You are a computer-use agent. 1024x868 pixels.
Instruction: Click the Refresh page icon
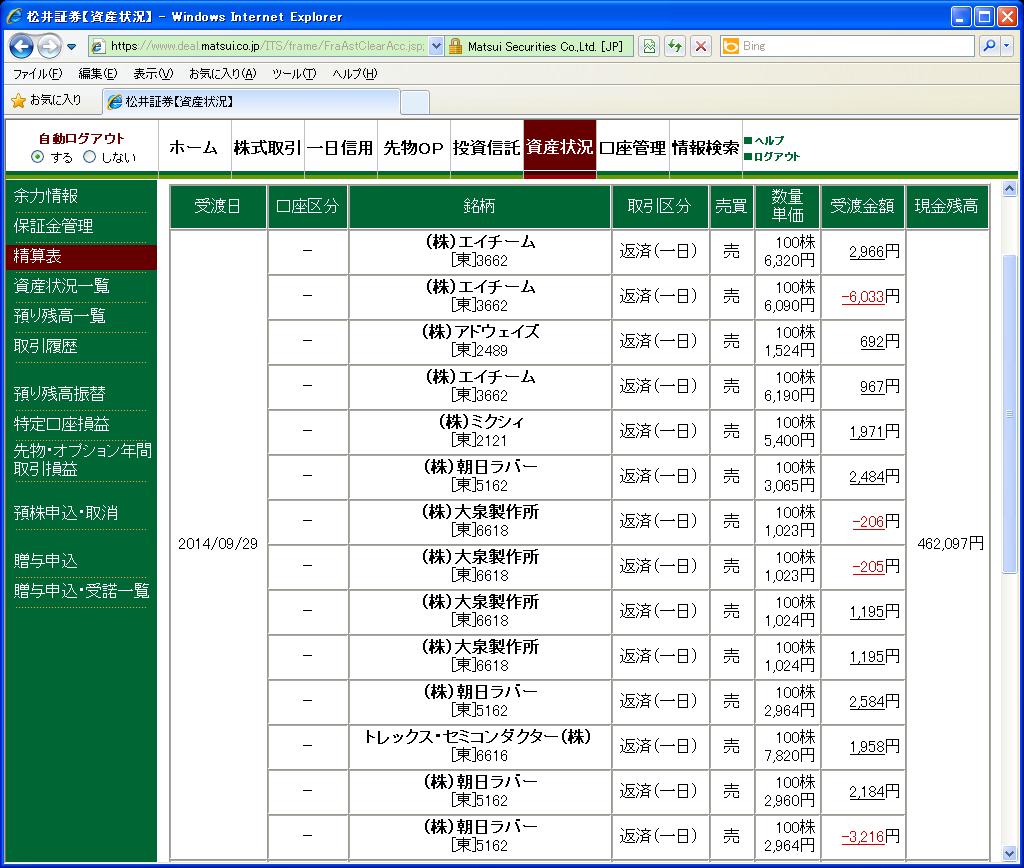pos(675,46)
